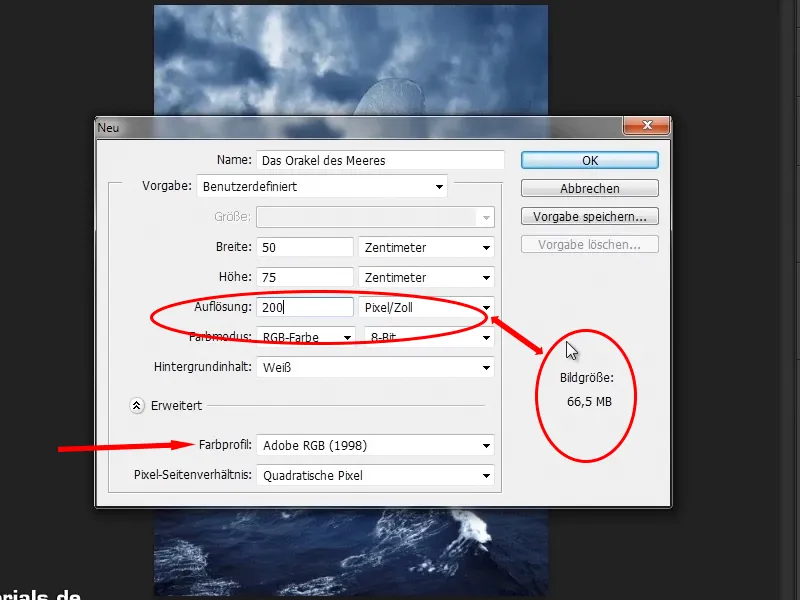800x600 pixels.
Task: Click the Name input field
Action: 380,160
